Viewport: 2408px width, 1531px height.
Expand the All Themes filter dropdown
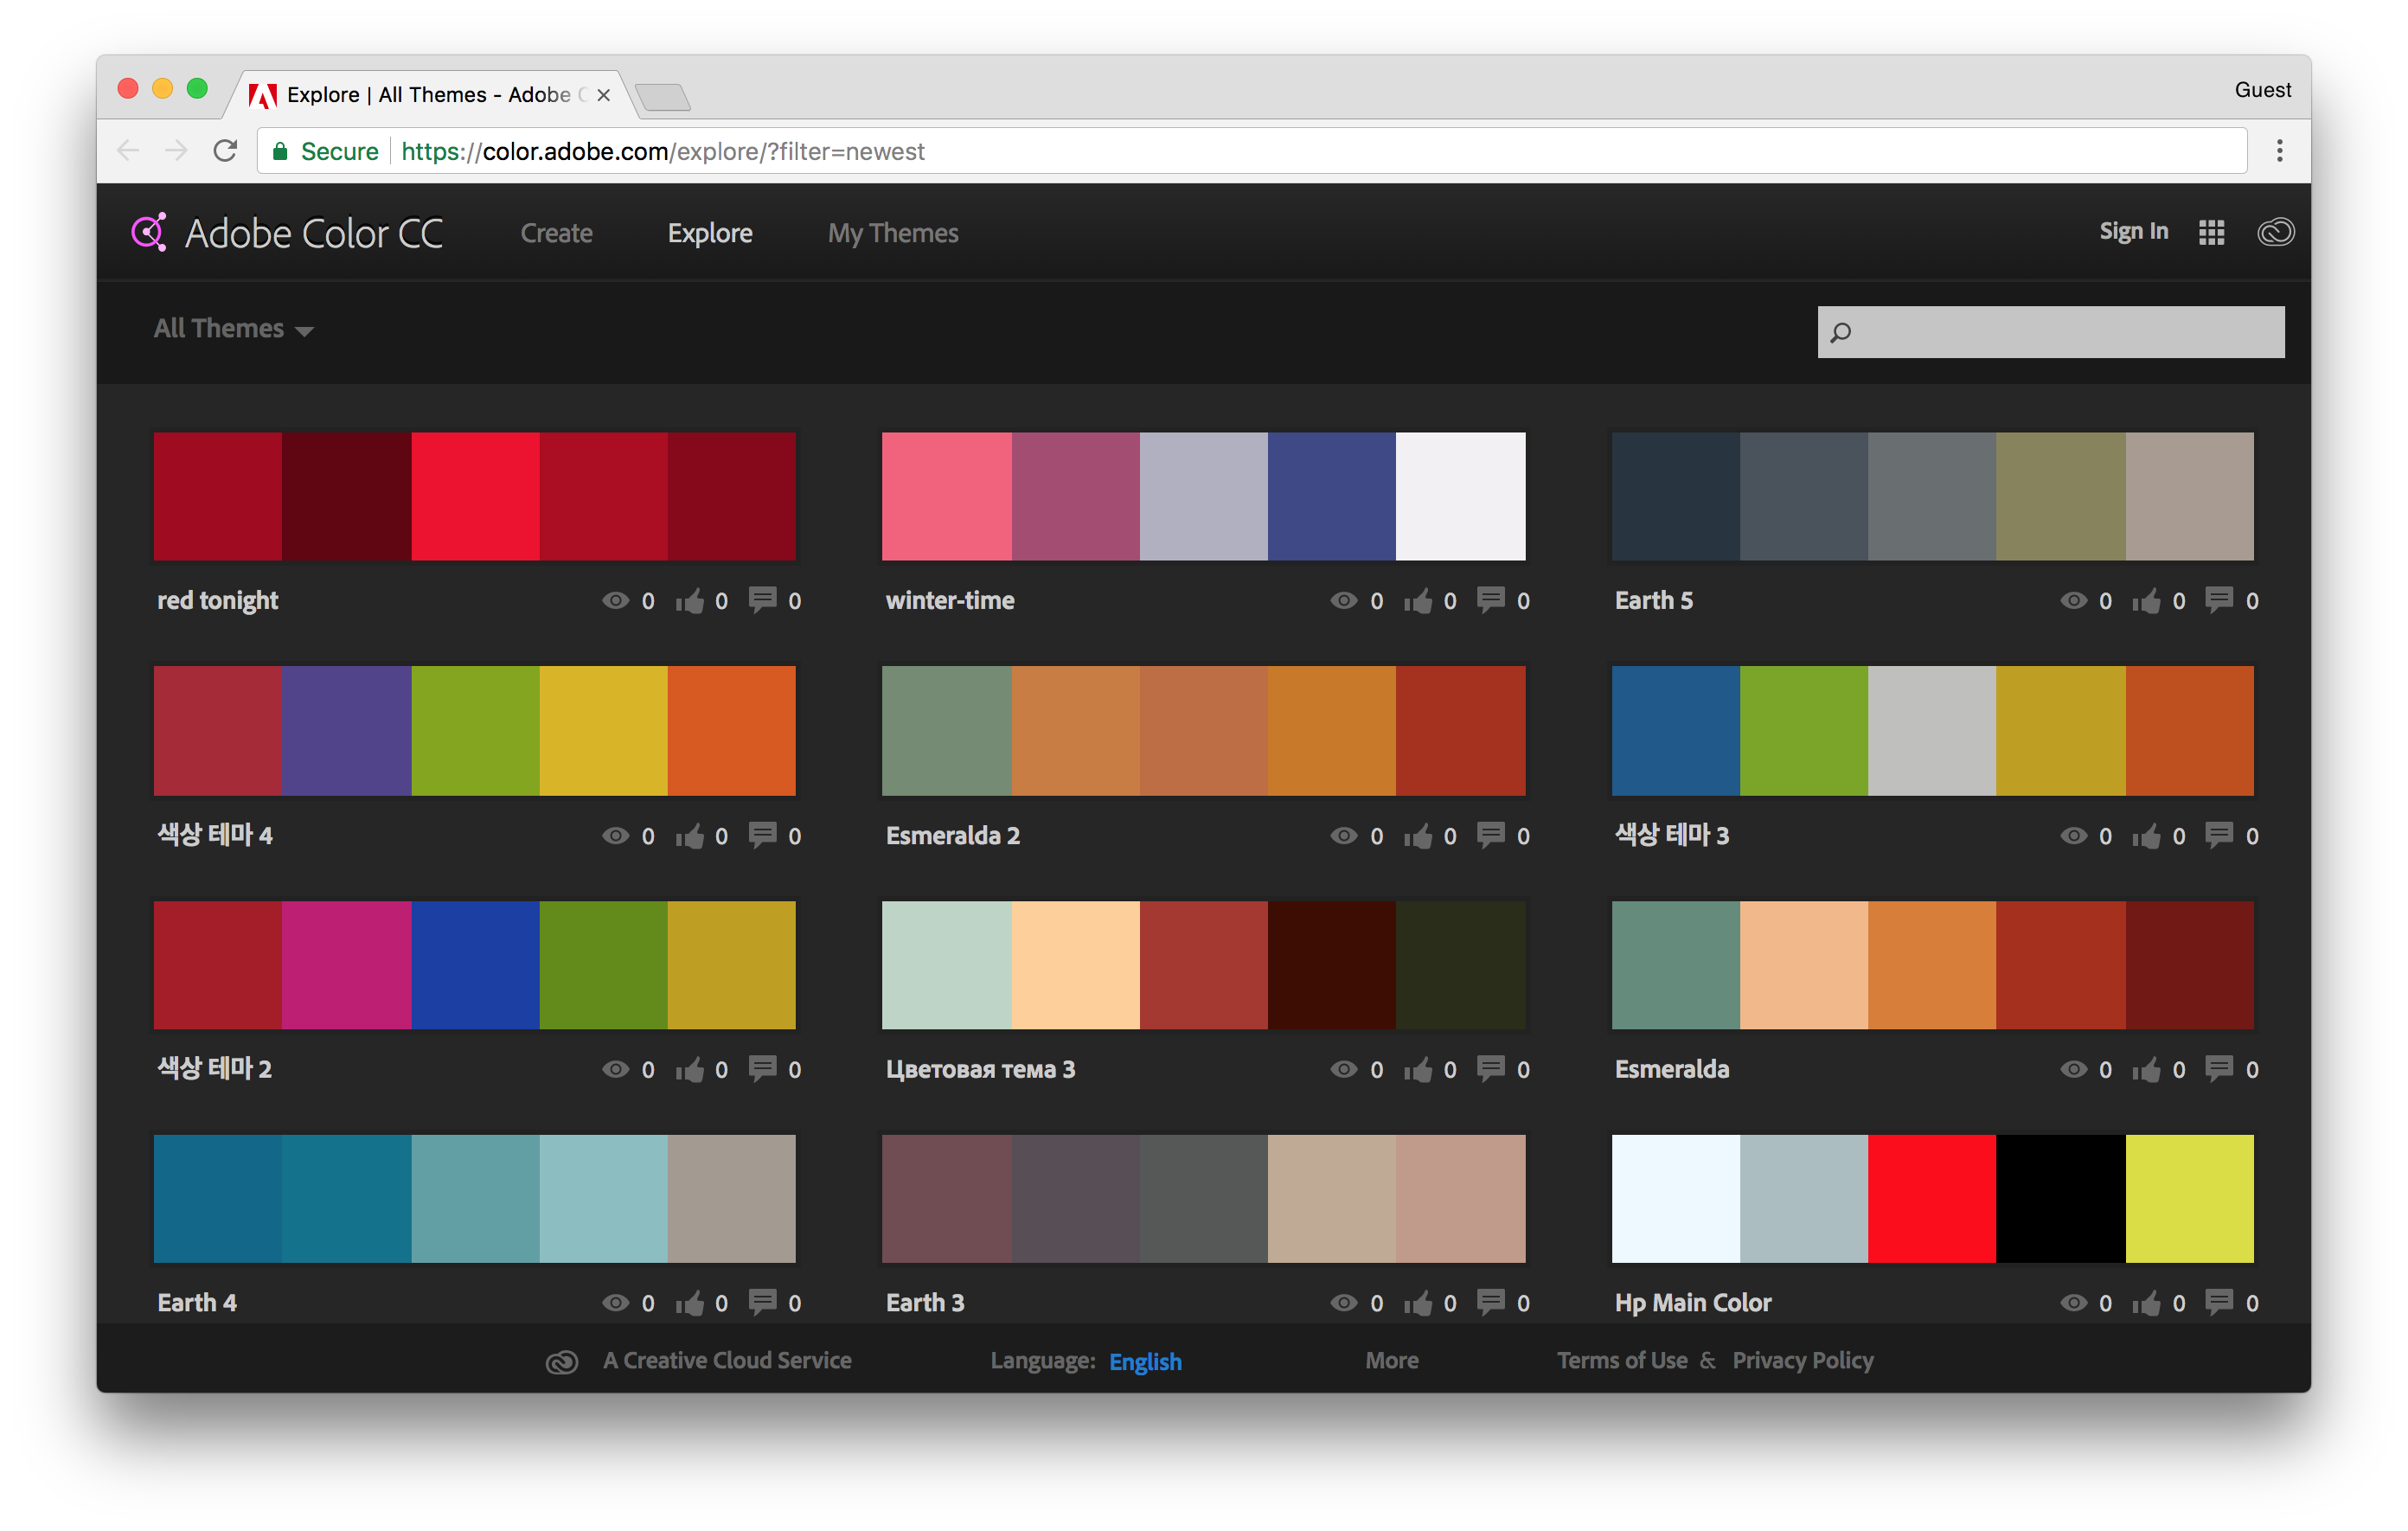pos(233,329)
